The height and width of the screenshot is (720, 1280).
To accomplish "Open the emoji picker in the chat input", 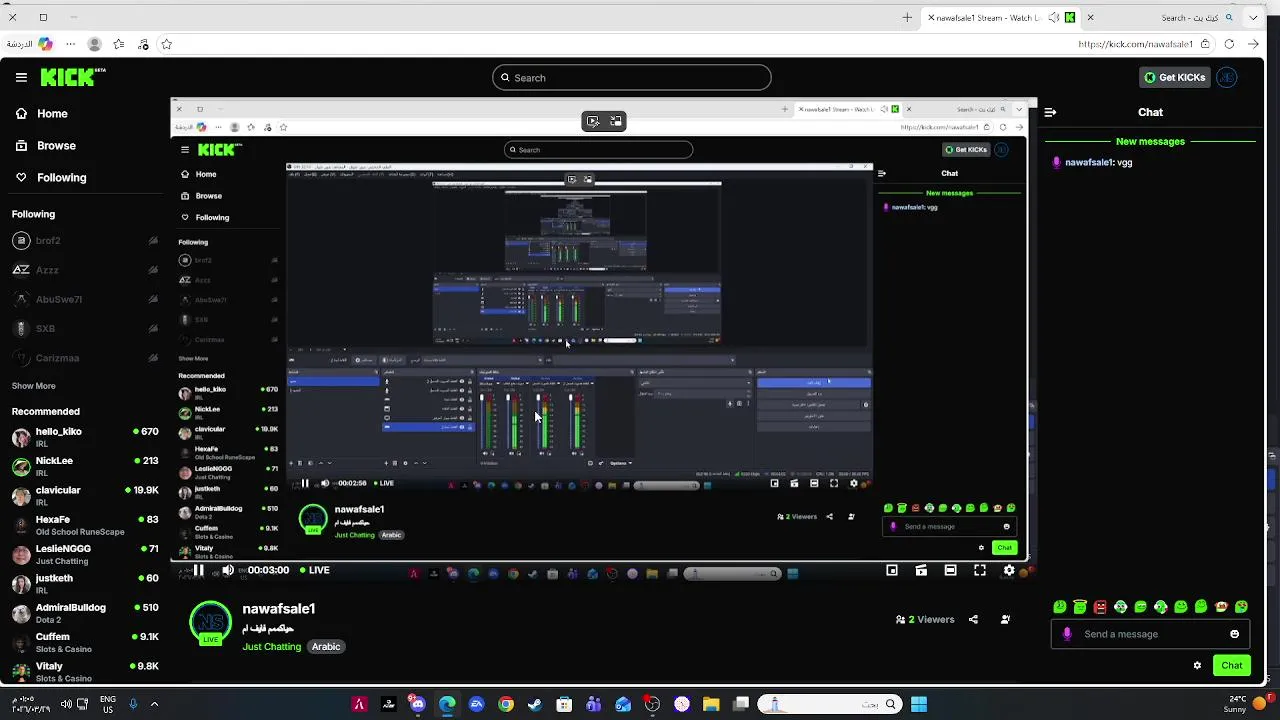I will pyautogui.click(x=1234, y=634).
